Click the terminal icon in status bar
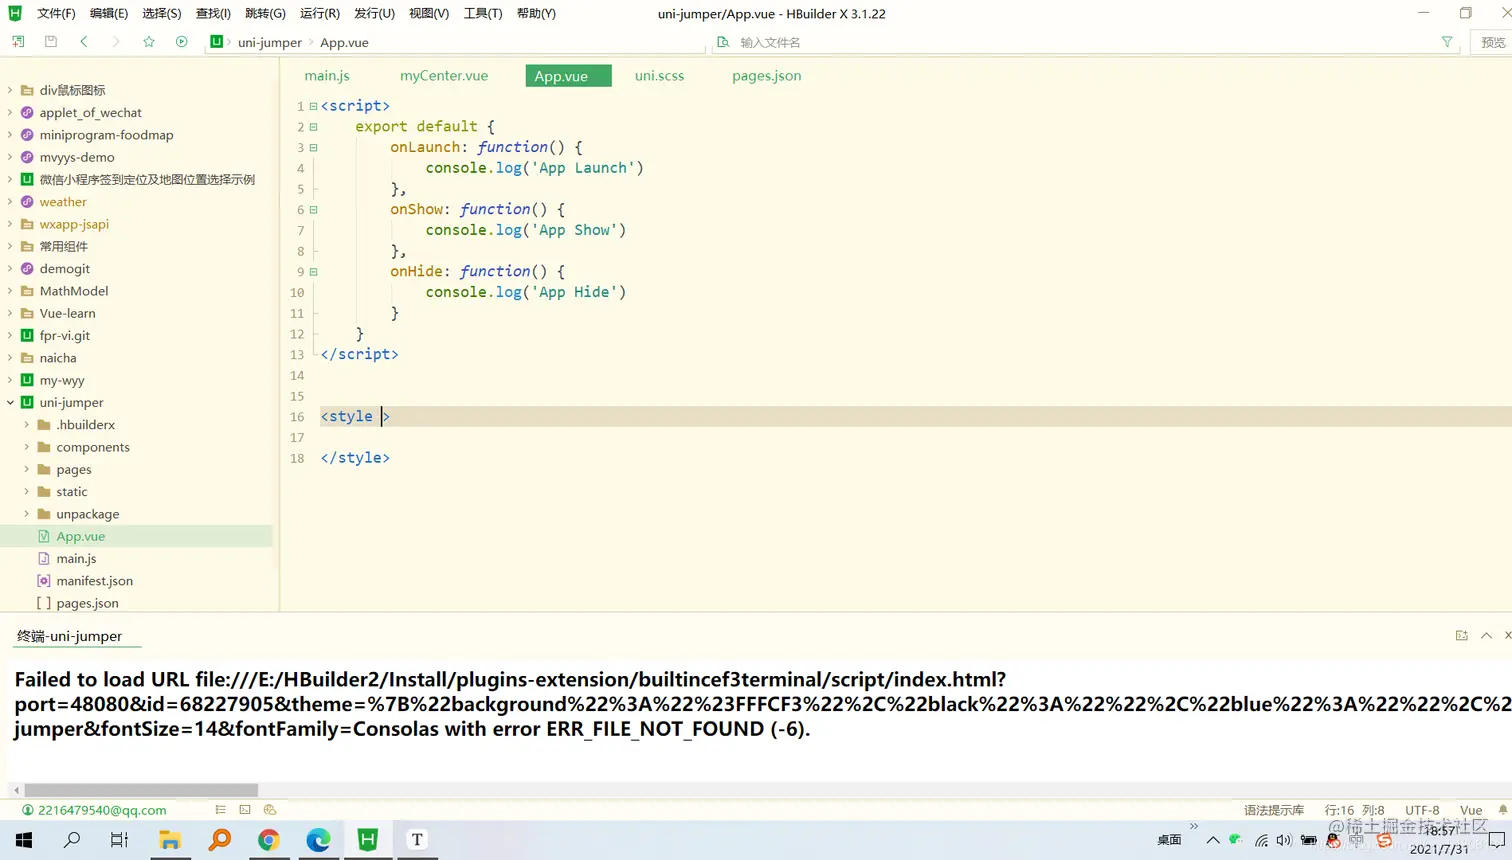 pyautogui.click(x=245, y=810)
